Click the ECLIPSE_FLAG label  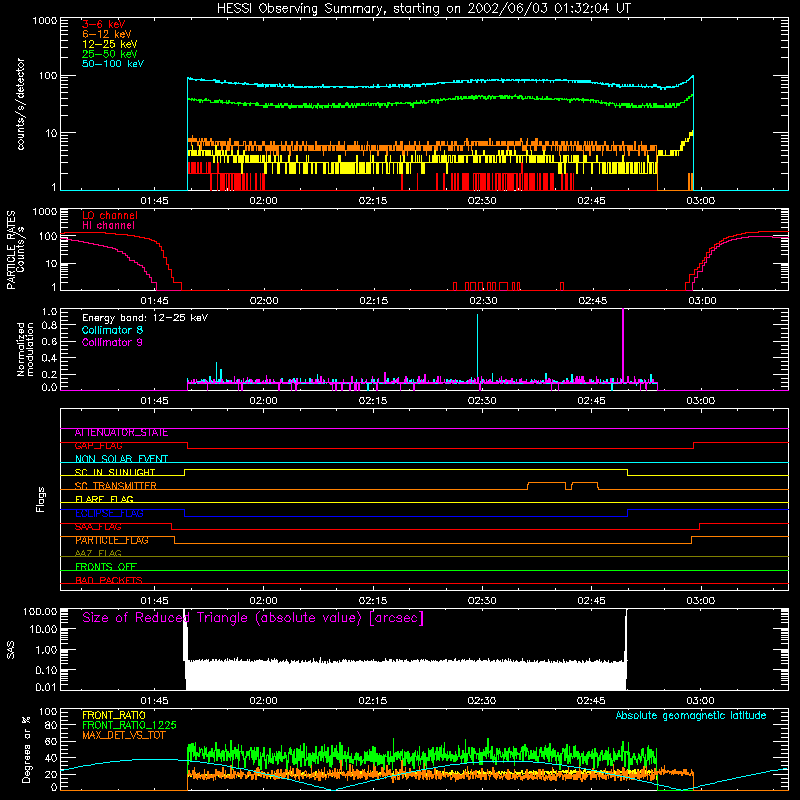click(x=109, y=513)
